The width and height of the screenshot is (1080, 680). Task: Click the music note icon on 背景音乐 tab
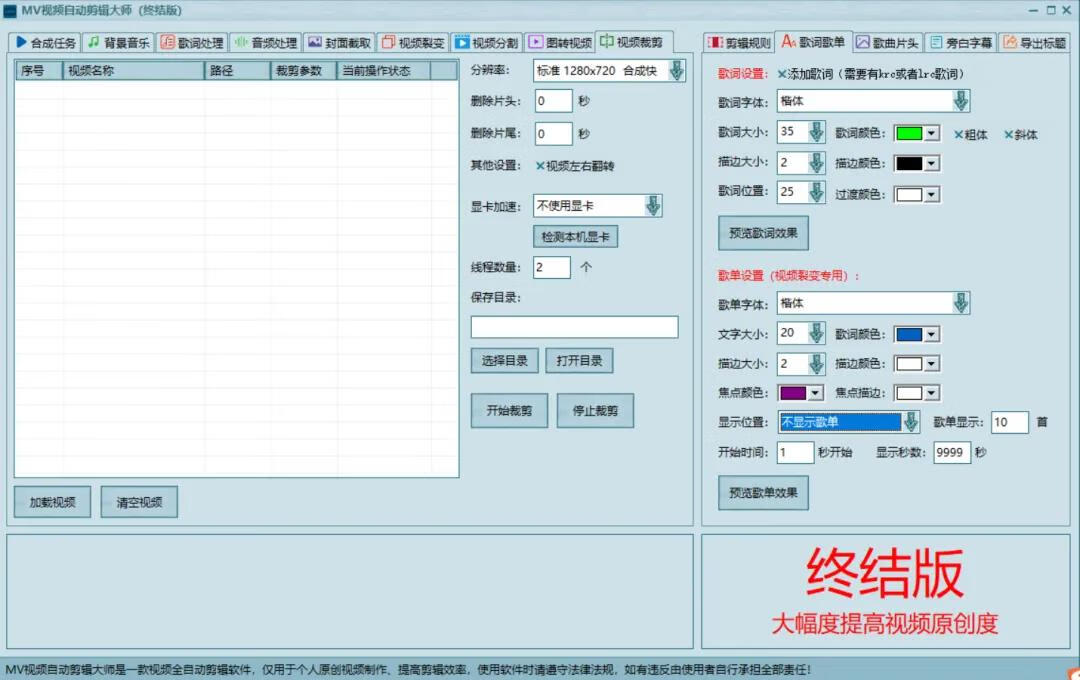[95, 42]
